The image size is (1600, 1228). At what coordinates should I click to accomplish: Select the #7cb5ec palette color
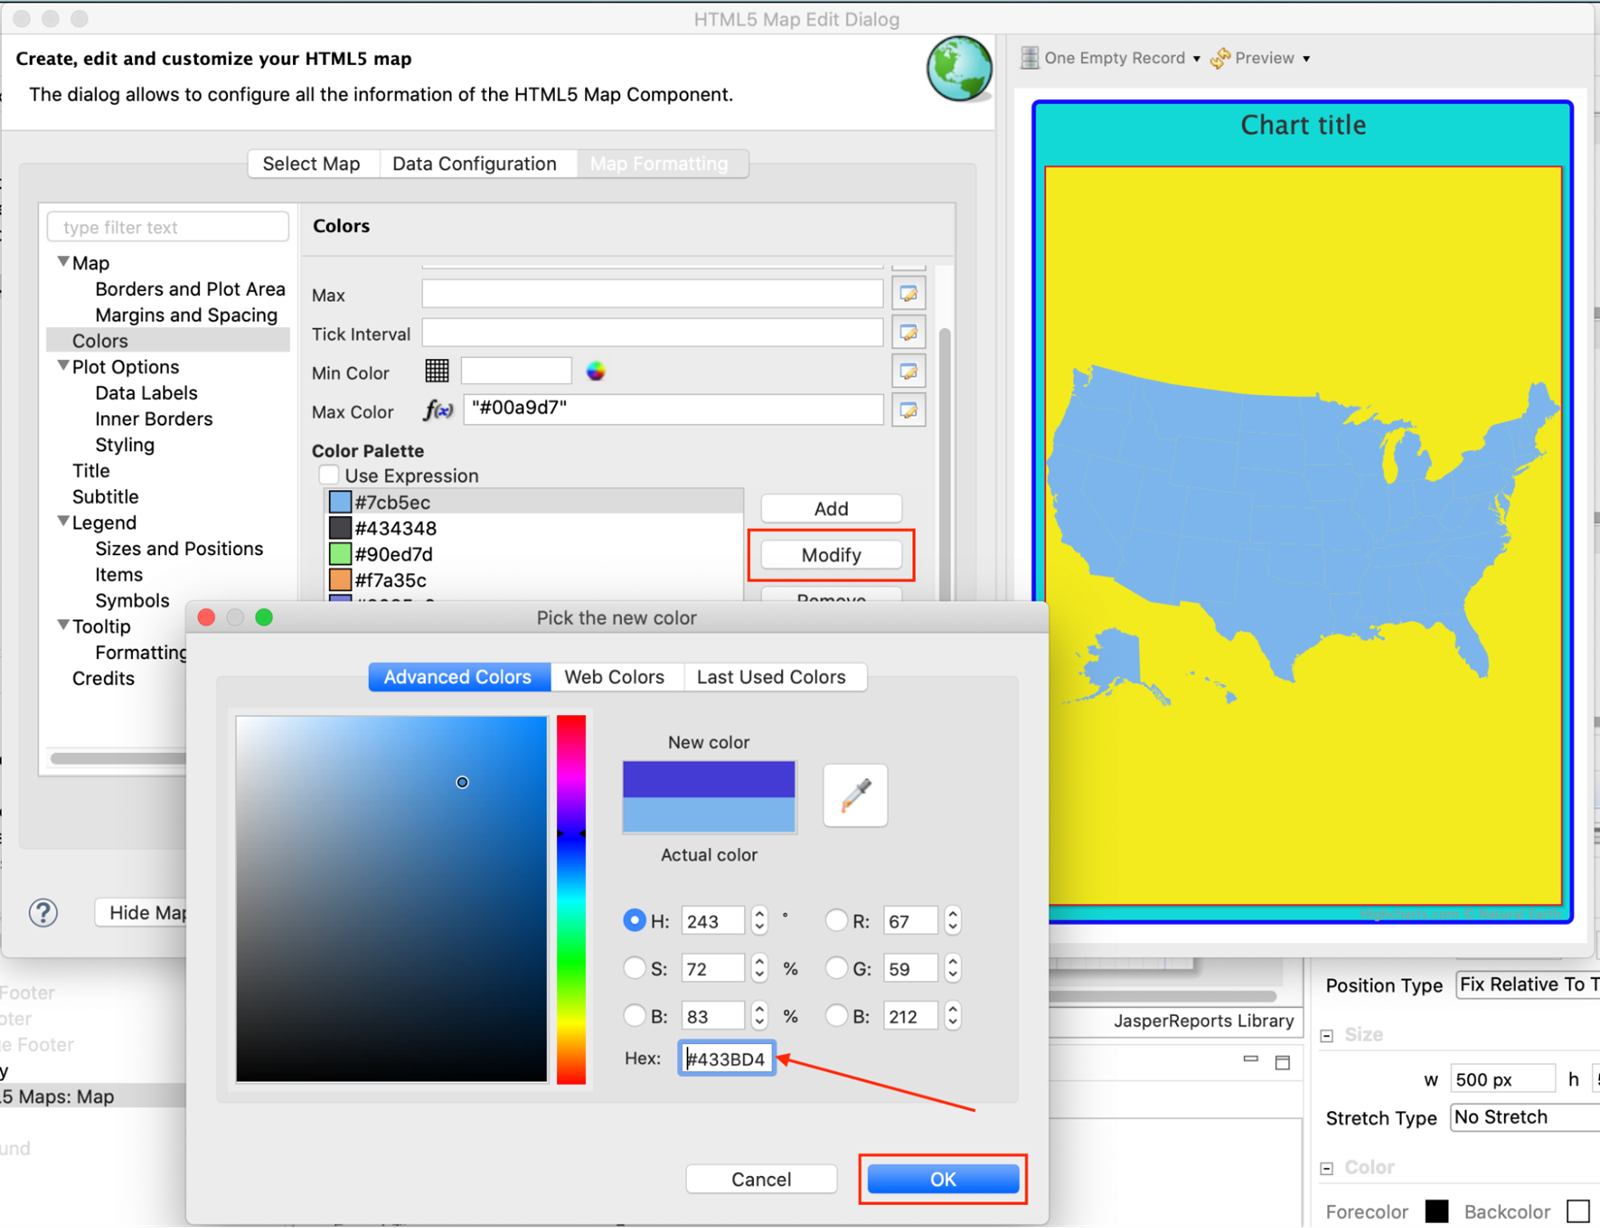(534, 502)
